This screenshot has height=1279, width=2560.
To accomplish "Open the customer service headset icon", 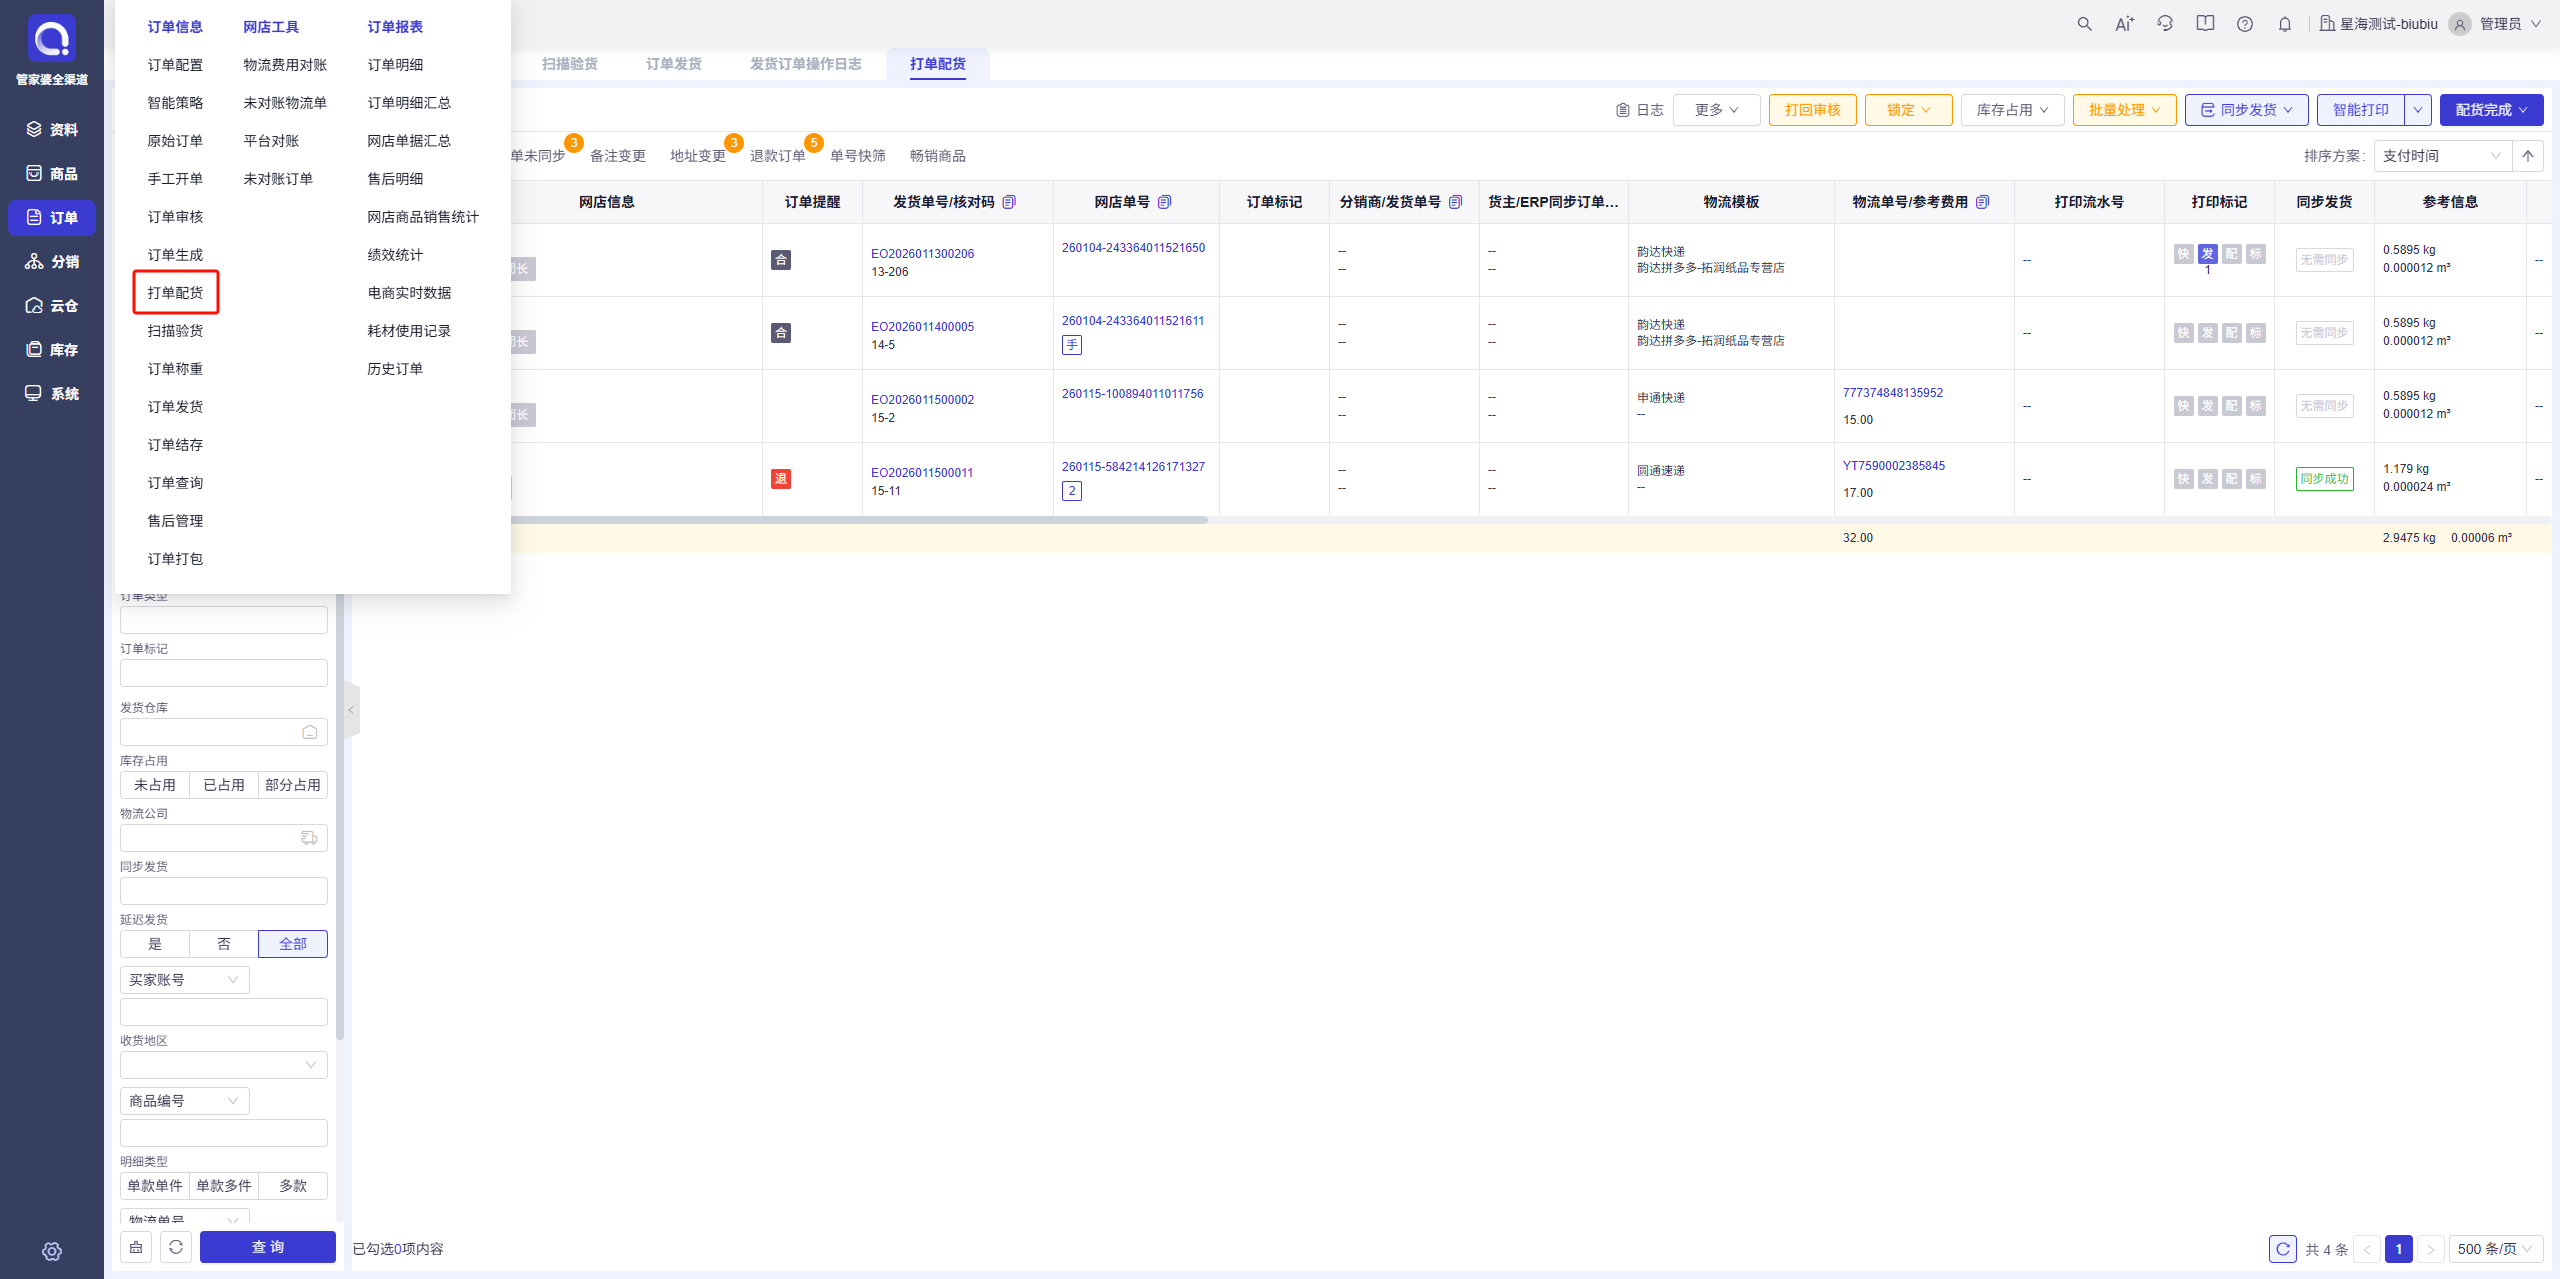I will point(2165,24).
